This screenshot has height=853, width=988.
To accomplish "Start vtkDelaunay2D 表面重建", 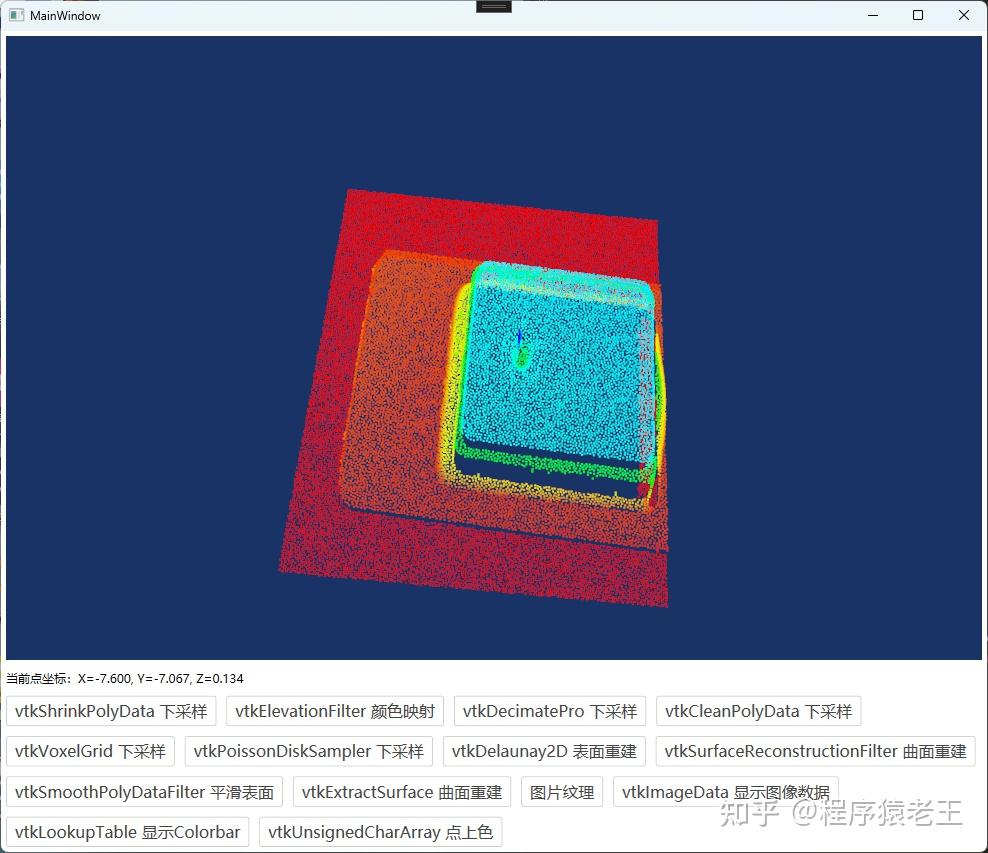I will 544,752.
